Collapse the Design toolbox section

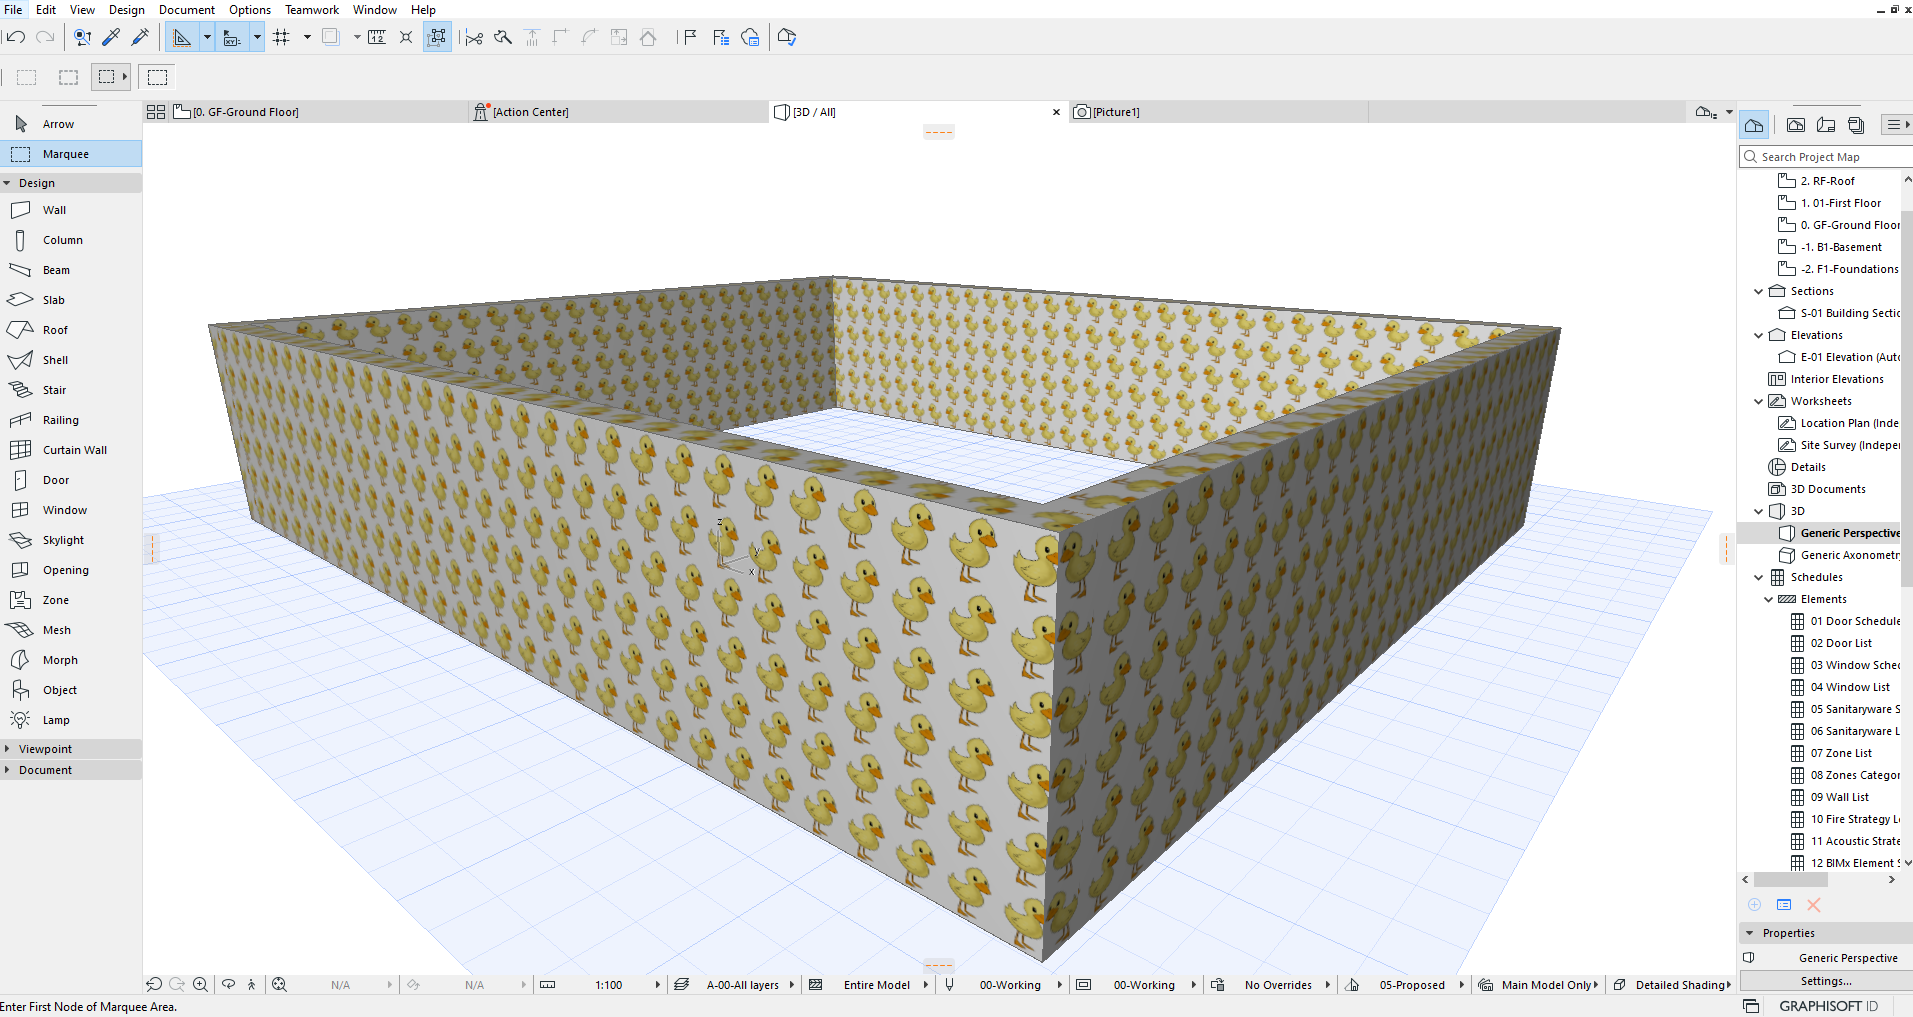click(7, 183)
